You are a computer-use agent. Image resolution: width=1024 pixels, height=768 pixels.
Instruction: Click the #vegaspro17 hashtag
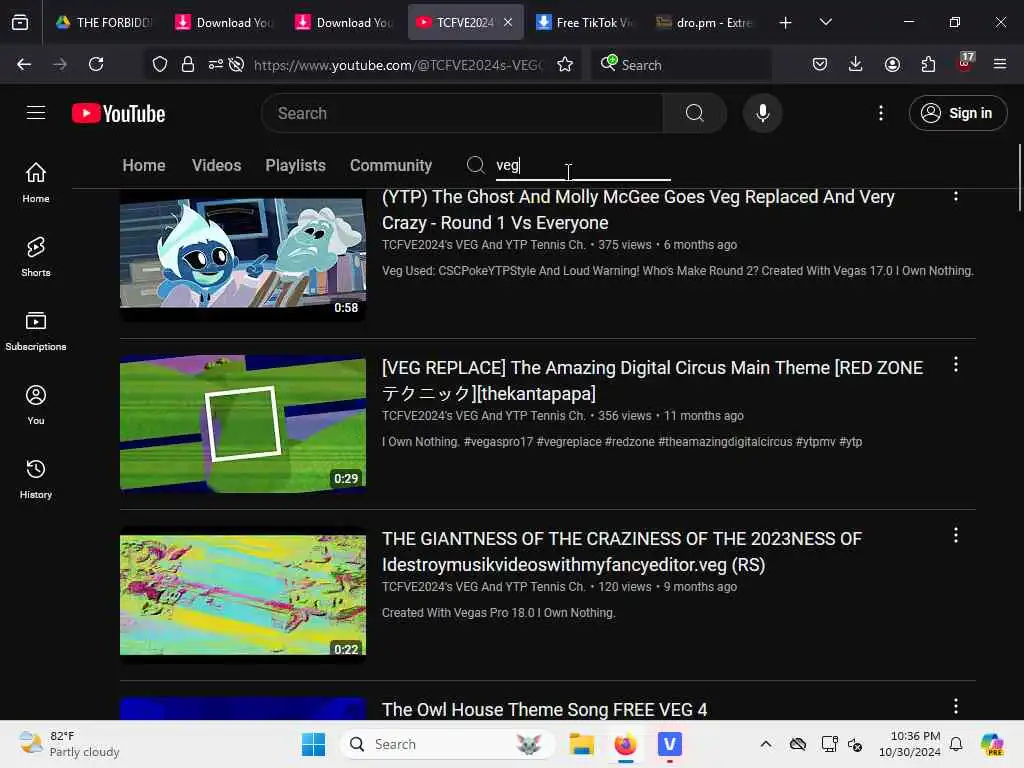498,441
